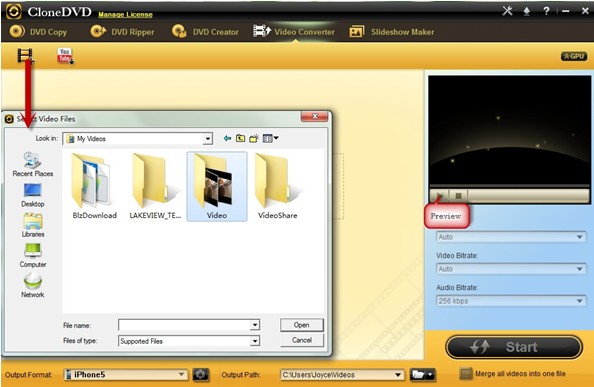Image resolution: width=594 pixels, height=387 pixels.
Task: Go back using the green arrow icon
Action: tap(227, 139)
